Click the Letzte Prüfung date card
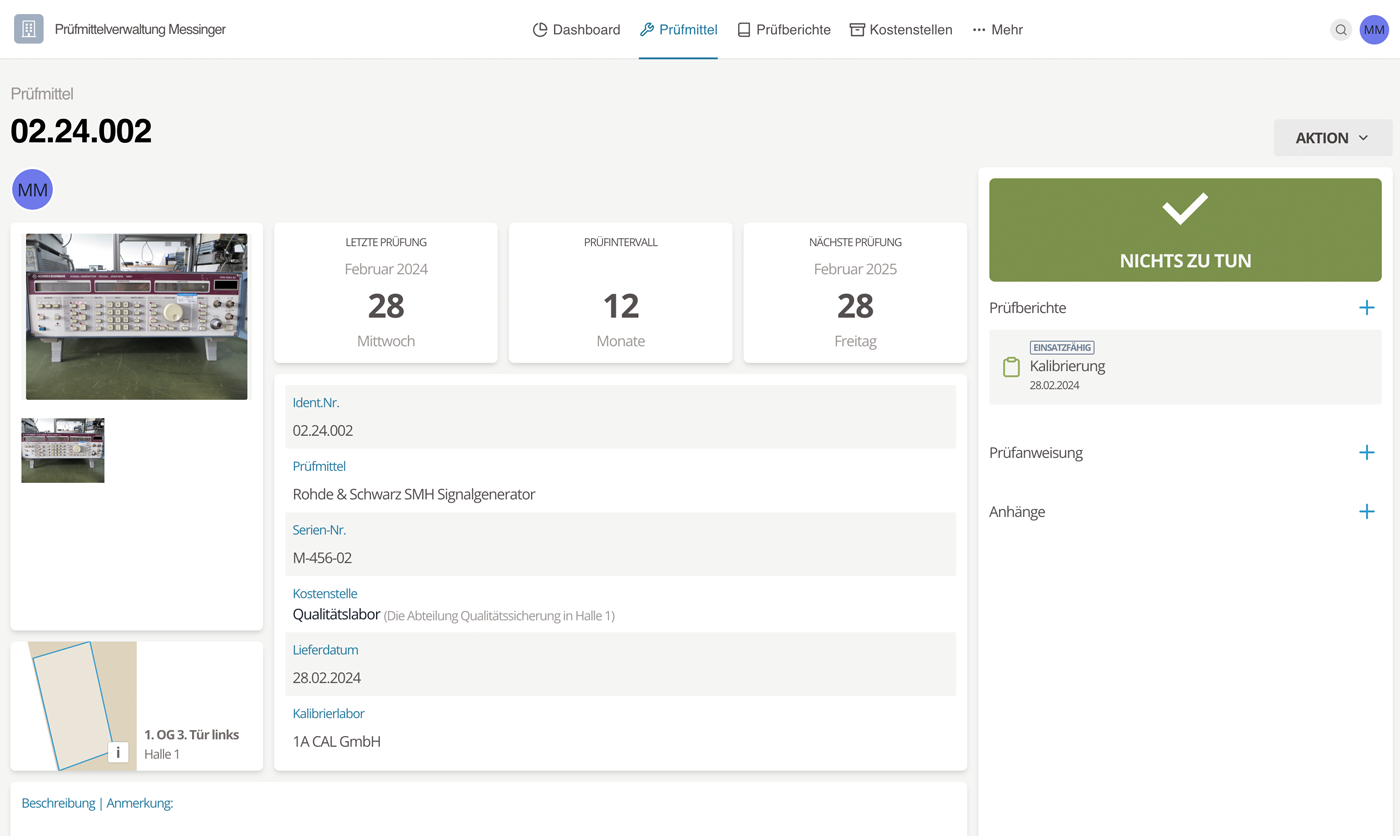Screen dimensions: 1400x836 pos(386,293)
